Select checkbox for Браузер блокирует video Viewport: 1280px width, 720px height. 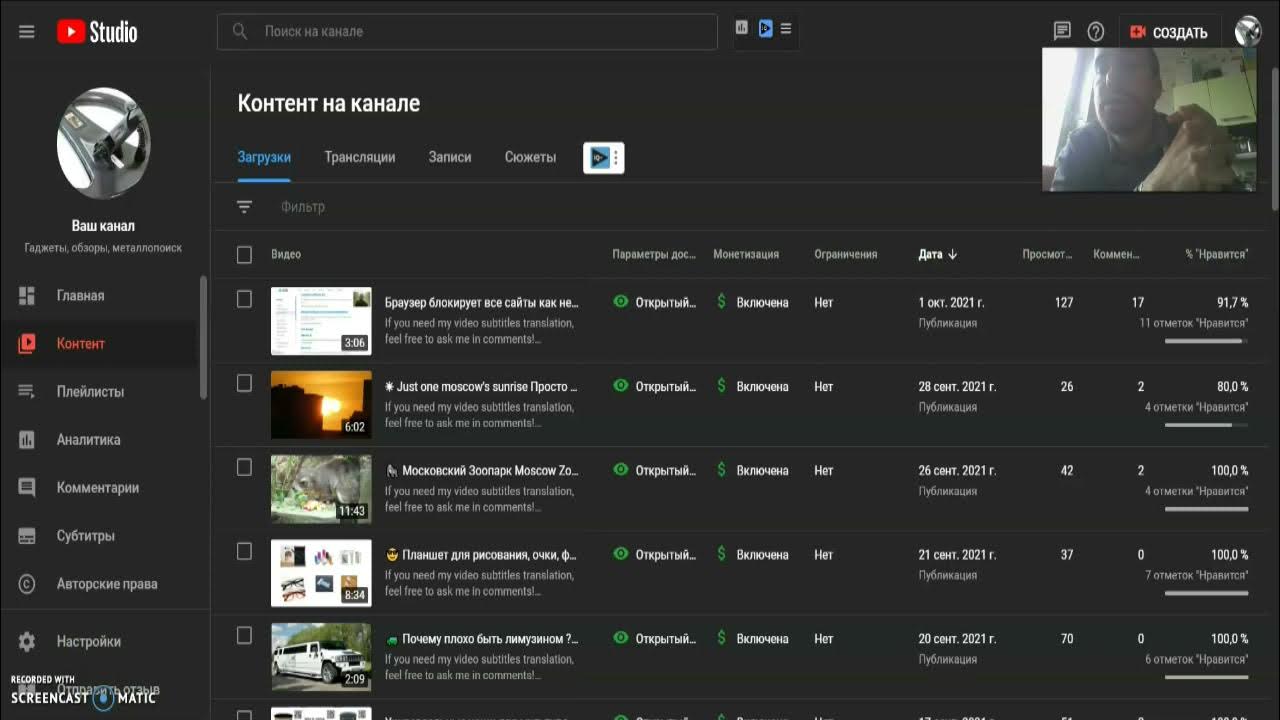pyautogui.click(x=244, y=300)
